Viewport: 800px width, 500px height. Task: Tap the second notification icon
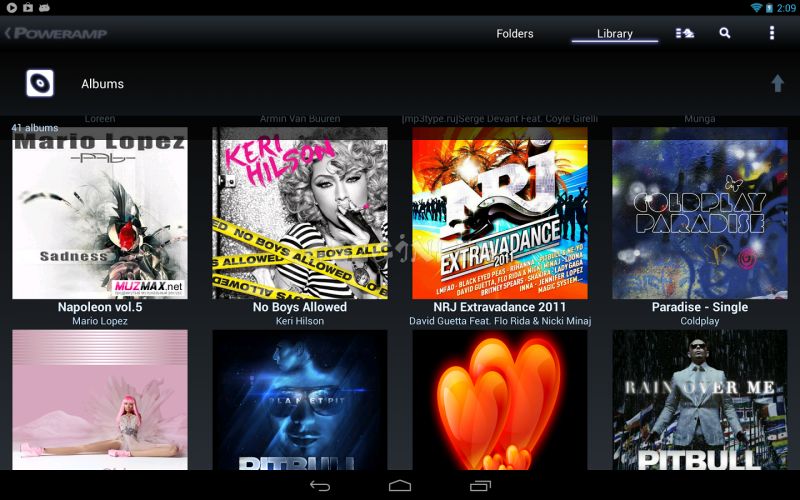(28, 7)
